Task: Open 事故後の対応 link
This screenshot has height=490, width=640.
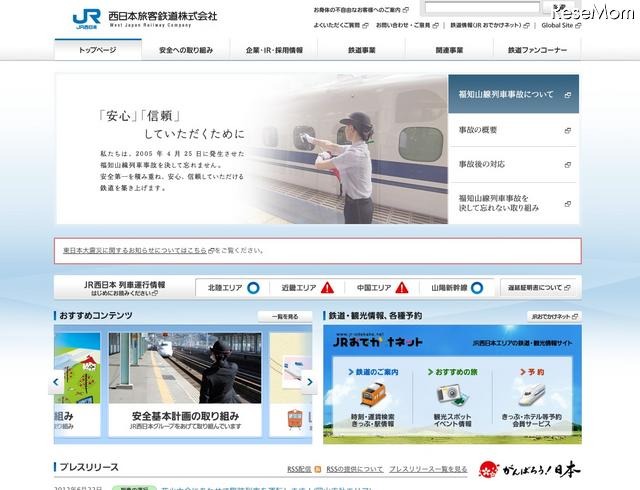Action: pyautogui.click(x=513, y=164)
